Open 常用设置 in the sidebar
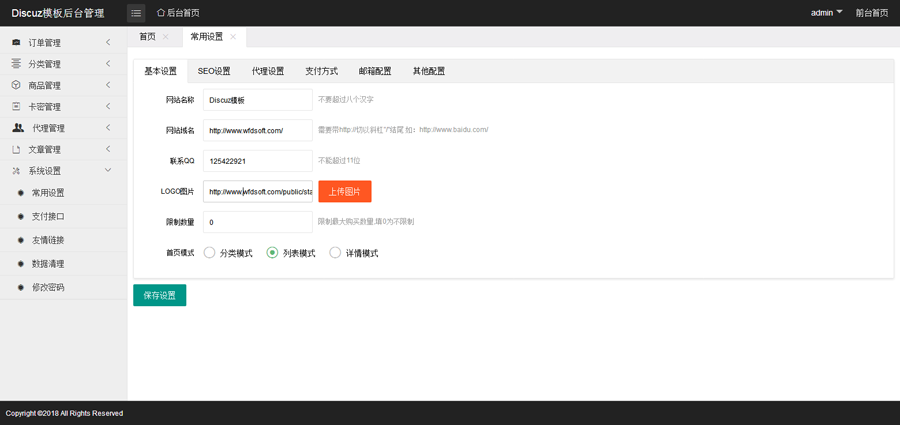This screenshot has width=900, height=425. point(48,193)
